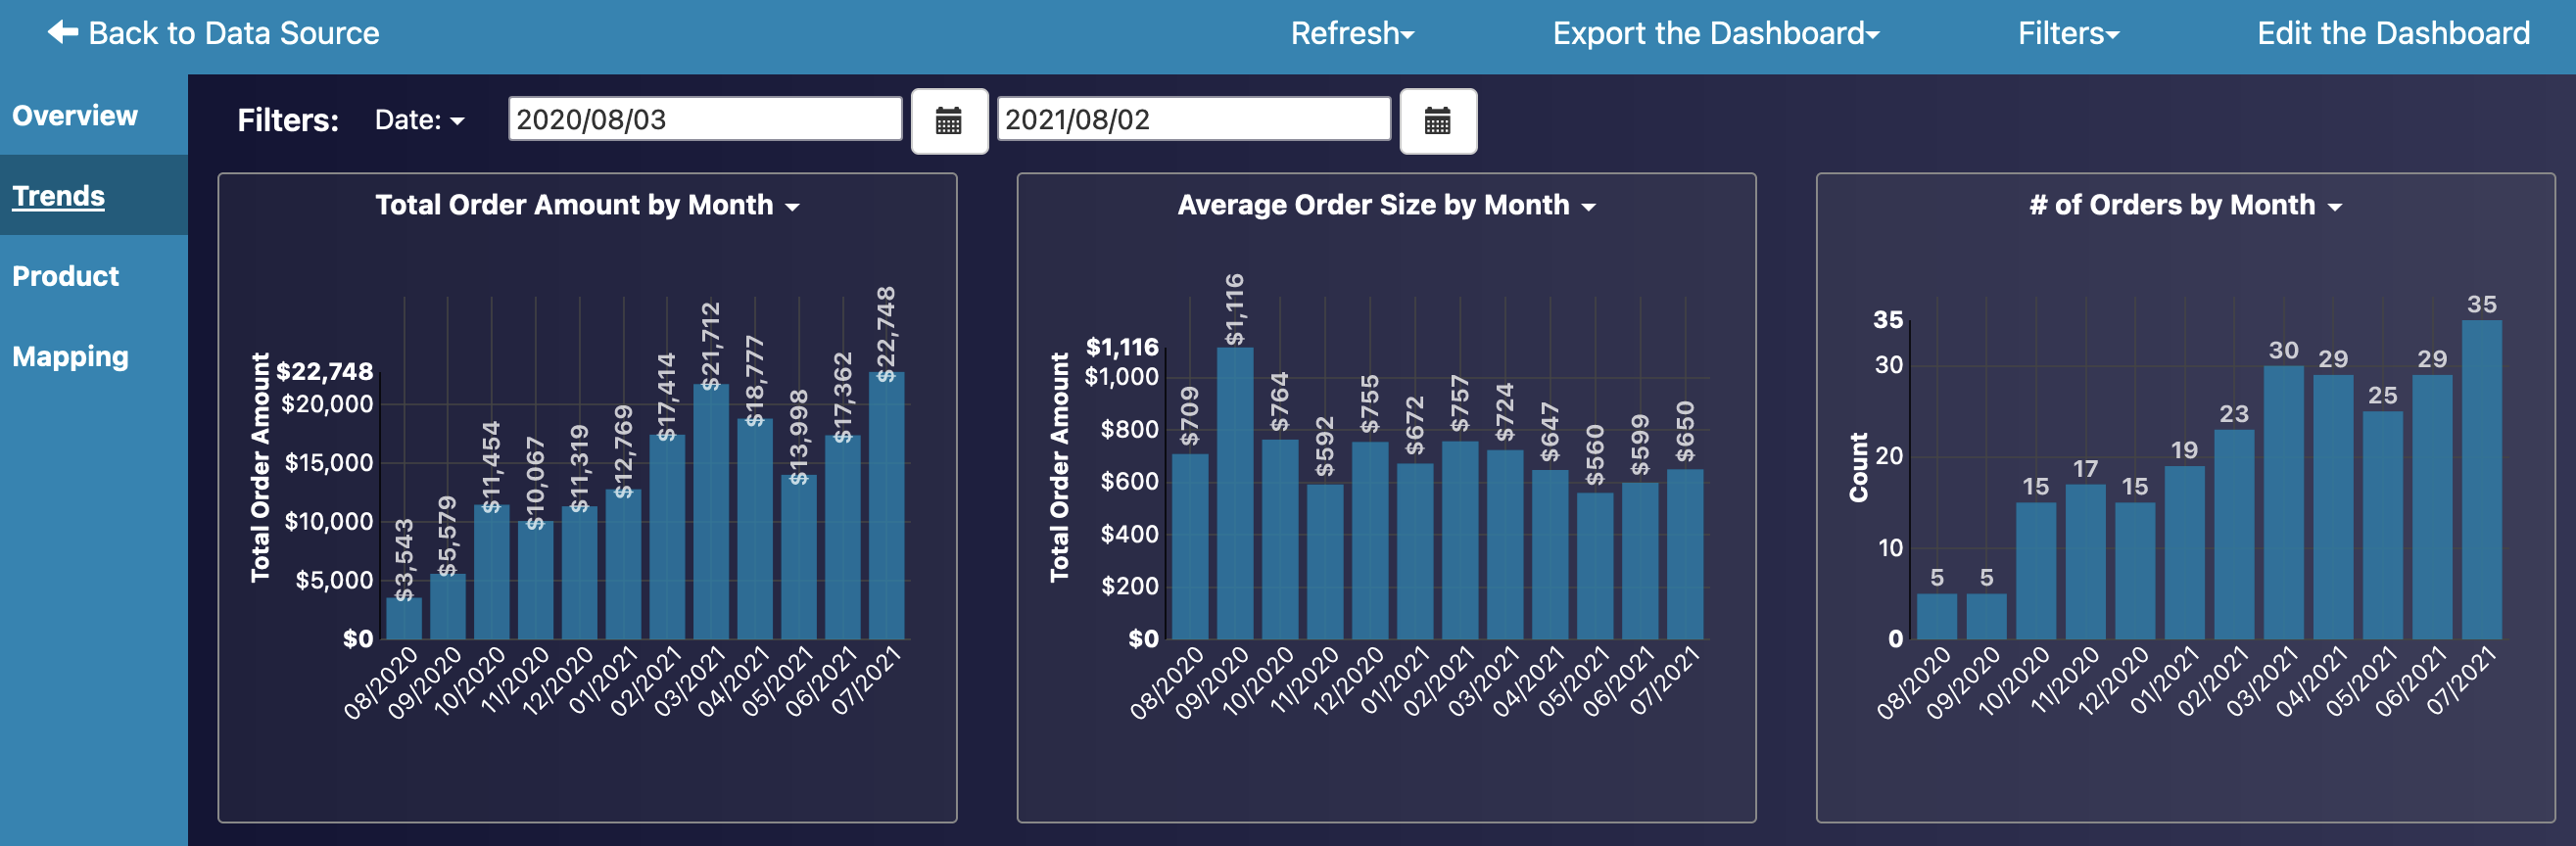This screenshot has height=846, width=2576.
Task: Select the 09/2020 bar showing $1,116
Action: pos(1234,495)
